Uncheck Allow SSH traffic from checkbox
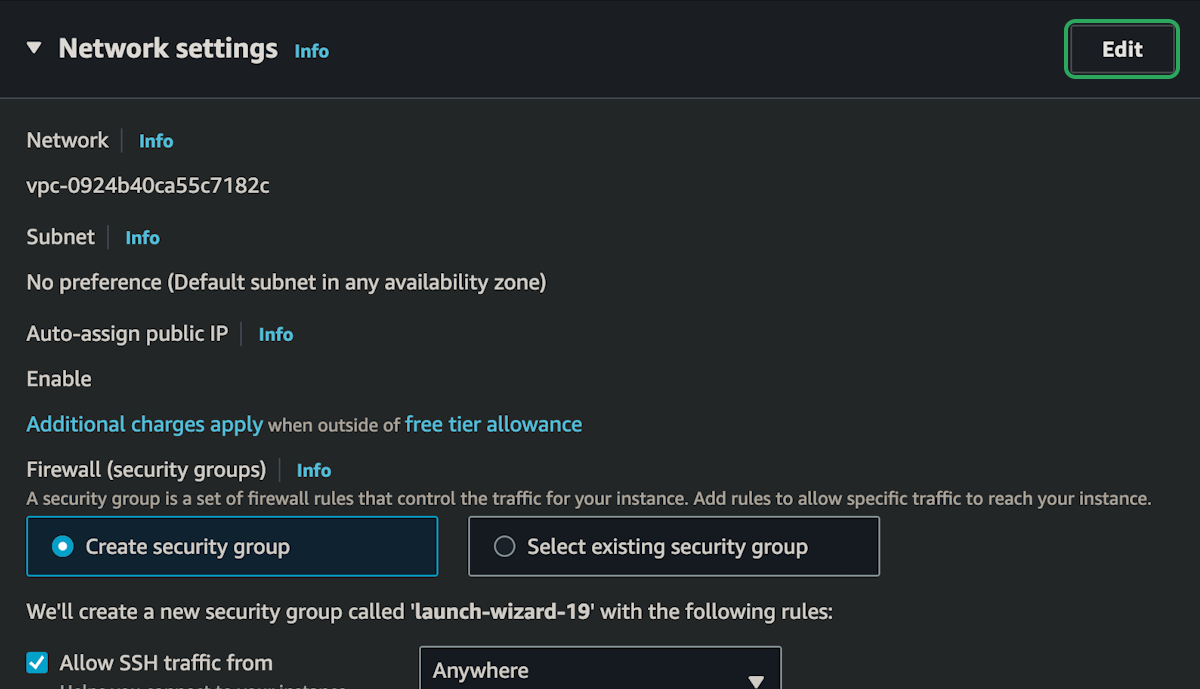This screenshot has height=689, width=1200. (x=37, y=662)
